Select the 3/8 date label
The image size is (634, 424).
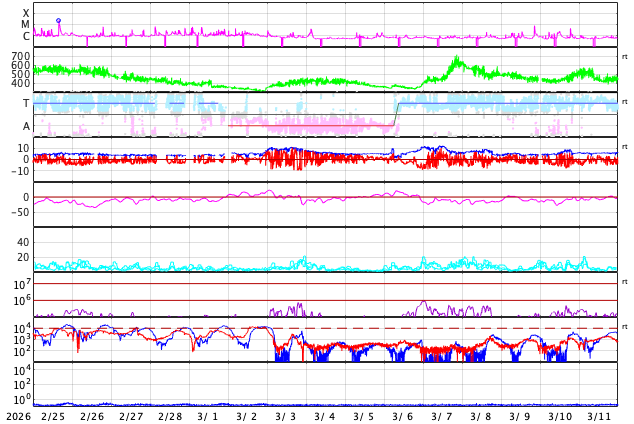(x=481, y=416)
